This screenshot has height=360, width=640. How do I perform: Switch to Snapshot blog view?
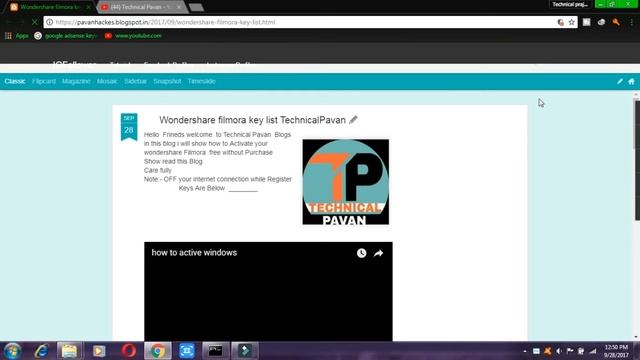[167, 81]
